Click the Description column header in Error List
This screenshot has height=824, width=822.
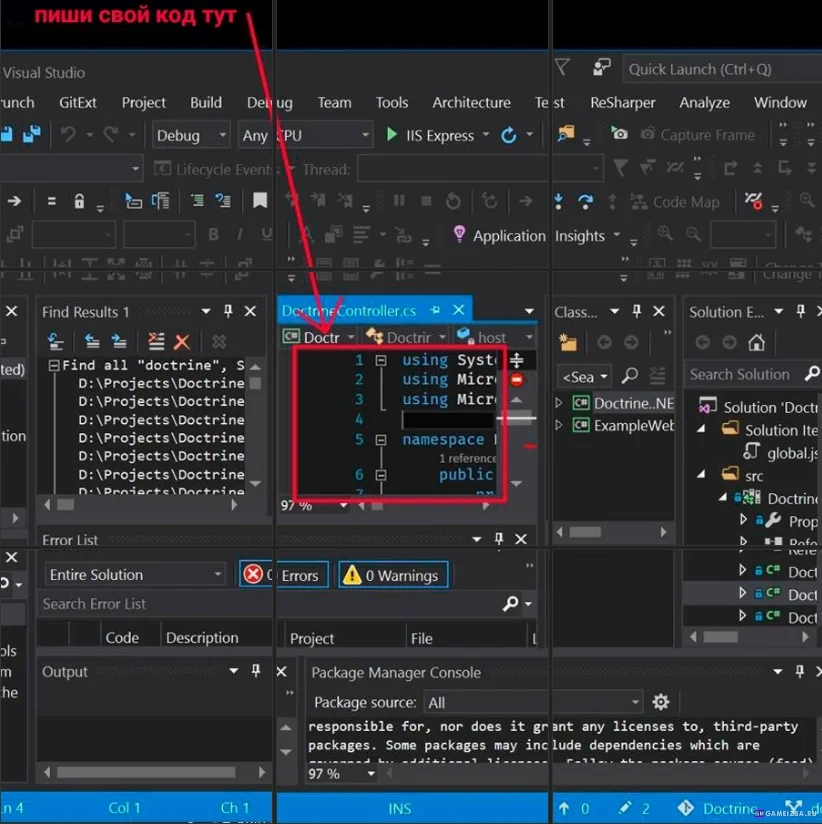202,637
